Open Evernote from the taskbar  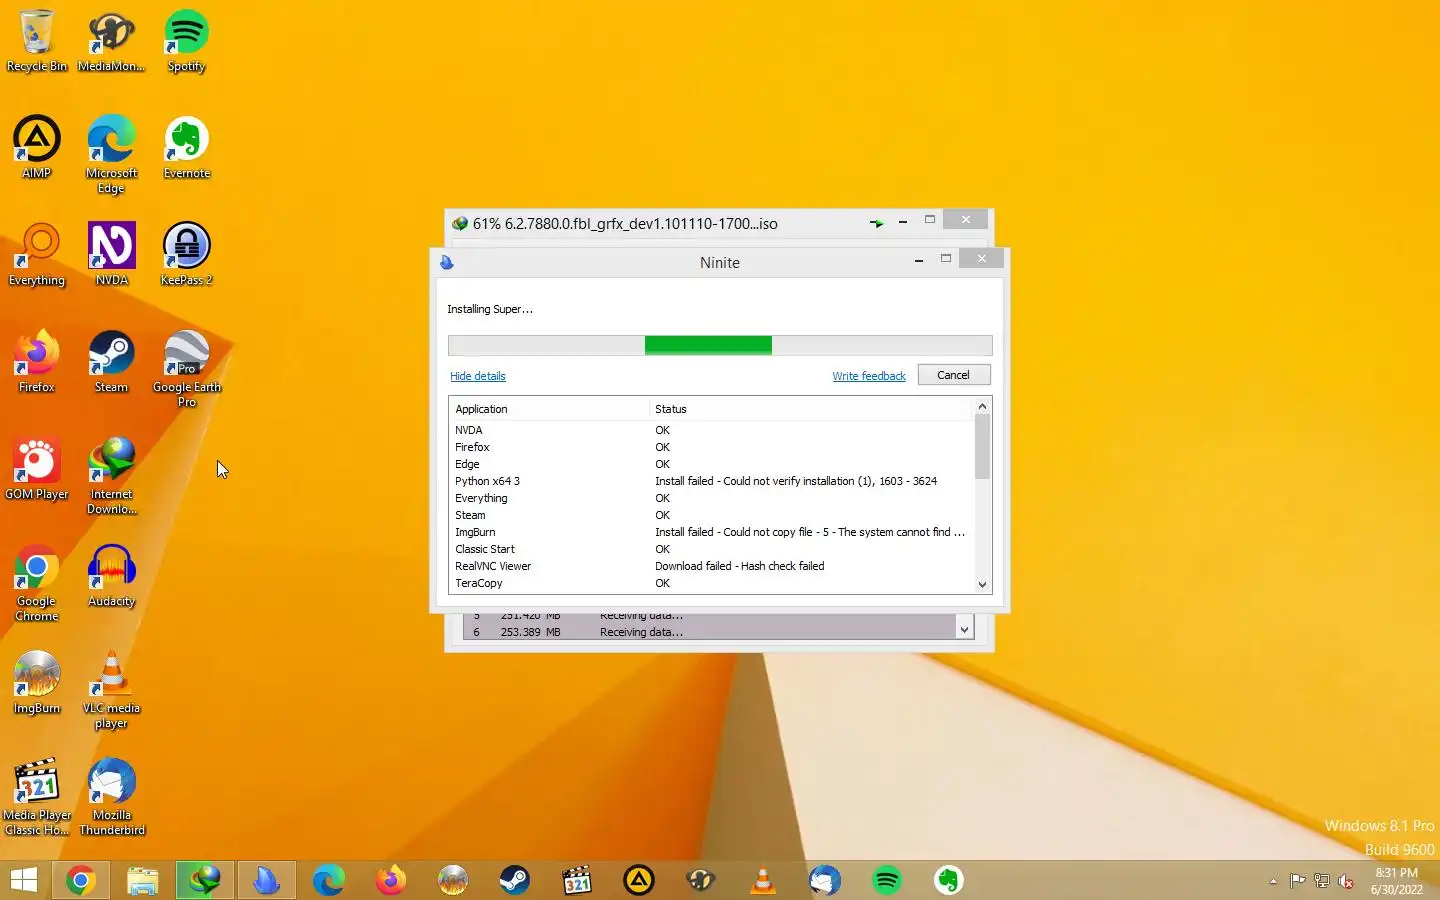949,880
